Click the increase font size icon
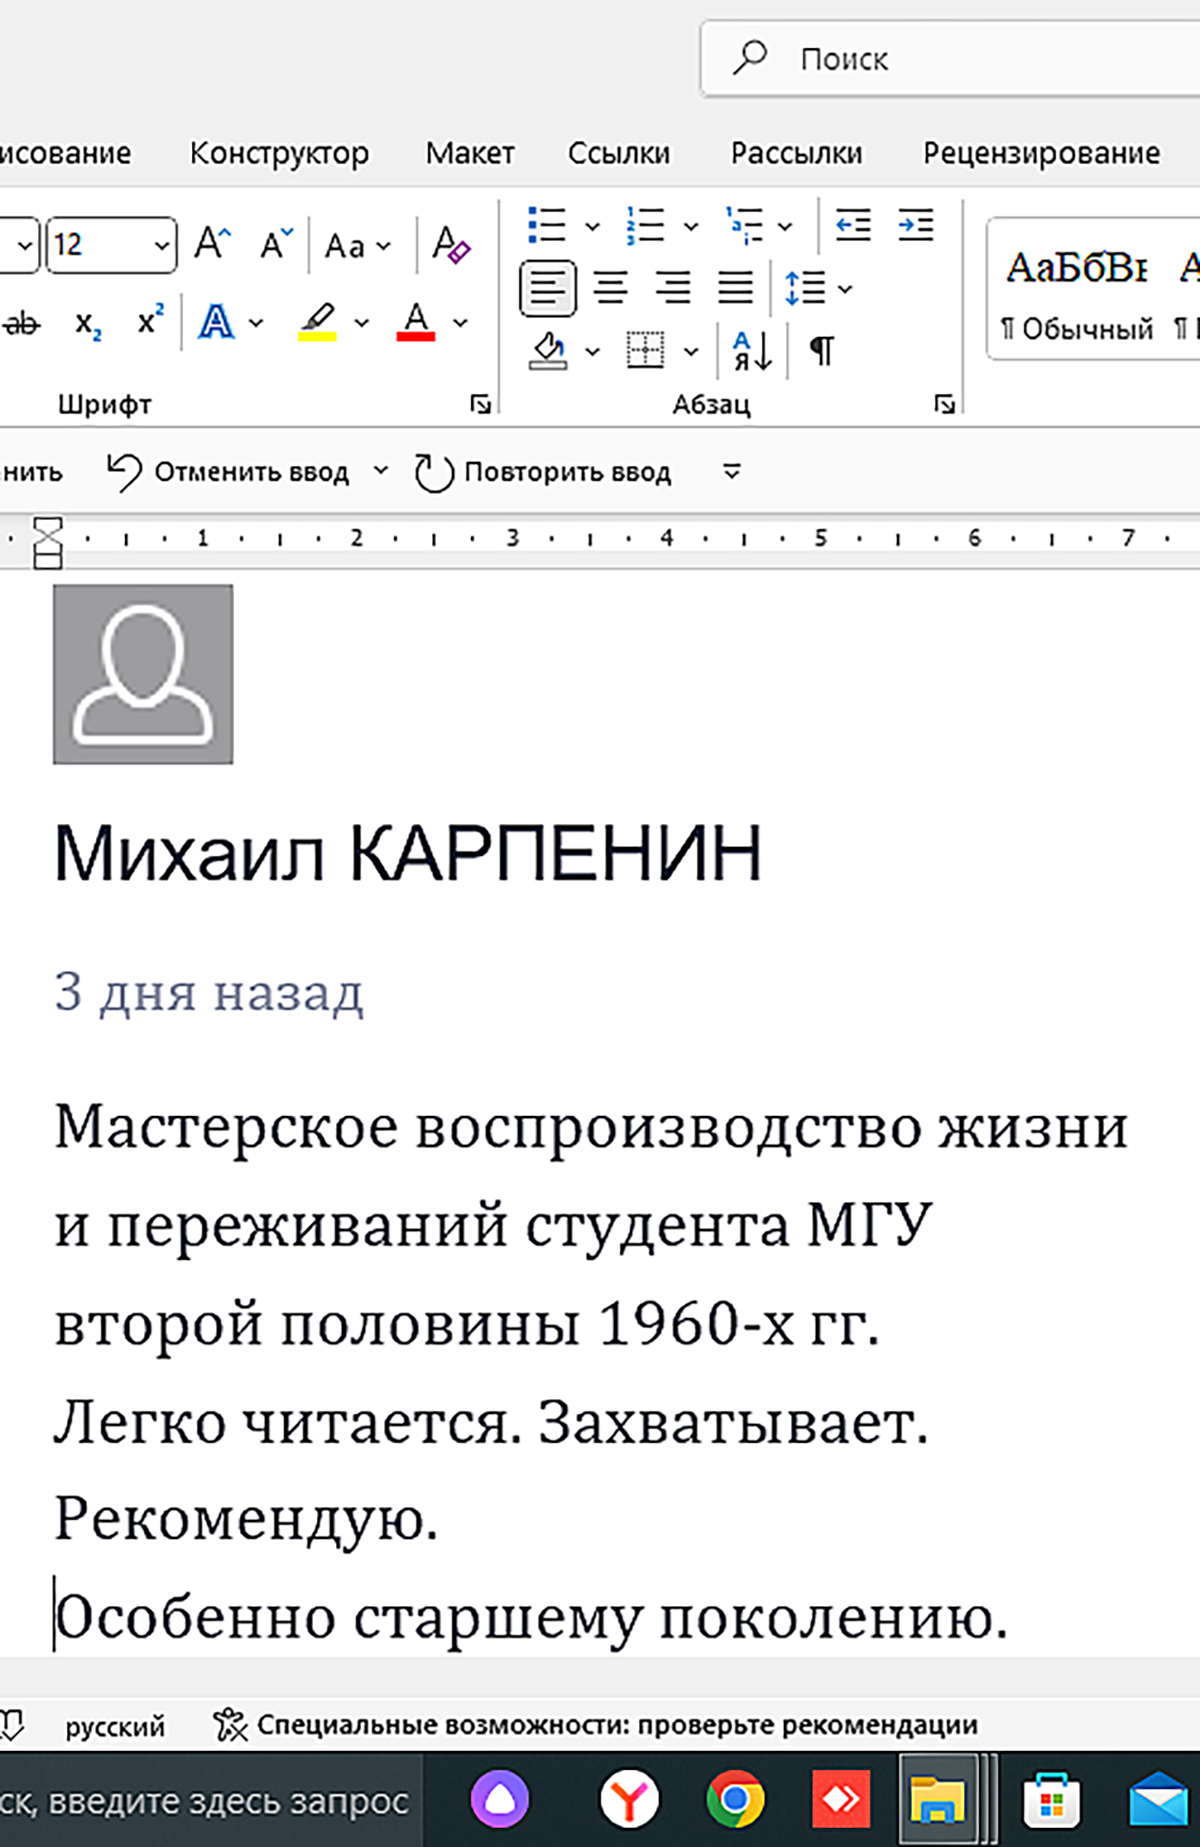This screenshot has height=1847, width=1200. (x=213, y=243)
